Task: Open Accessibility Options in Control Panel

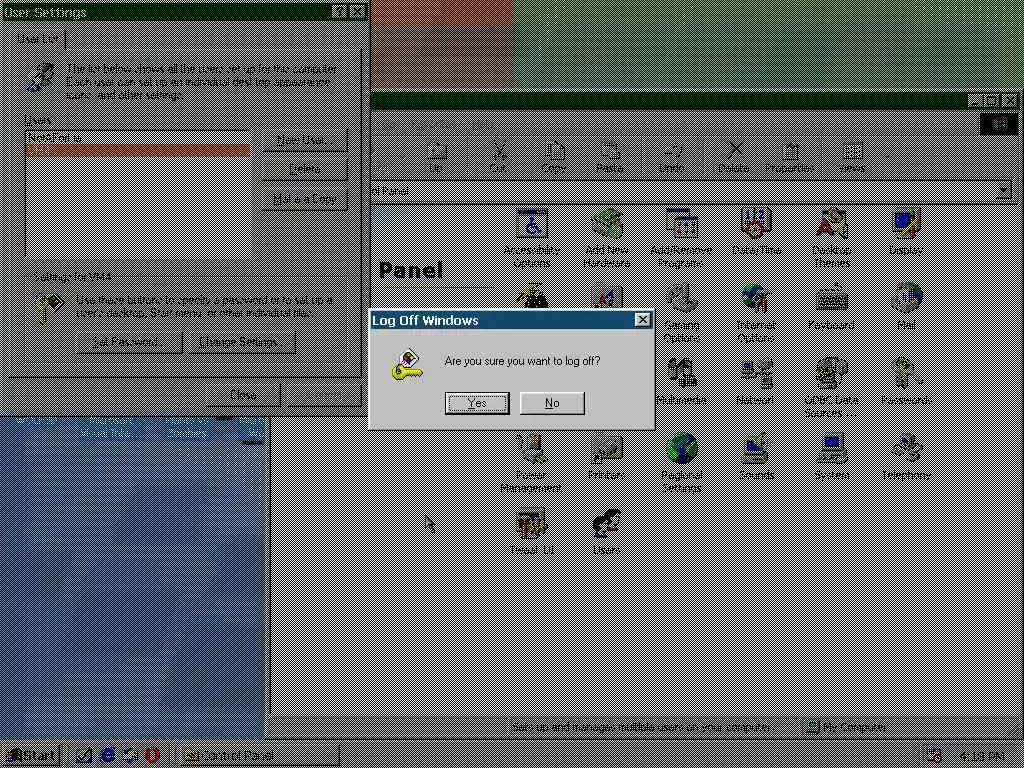Action: [x=532, y=238]
